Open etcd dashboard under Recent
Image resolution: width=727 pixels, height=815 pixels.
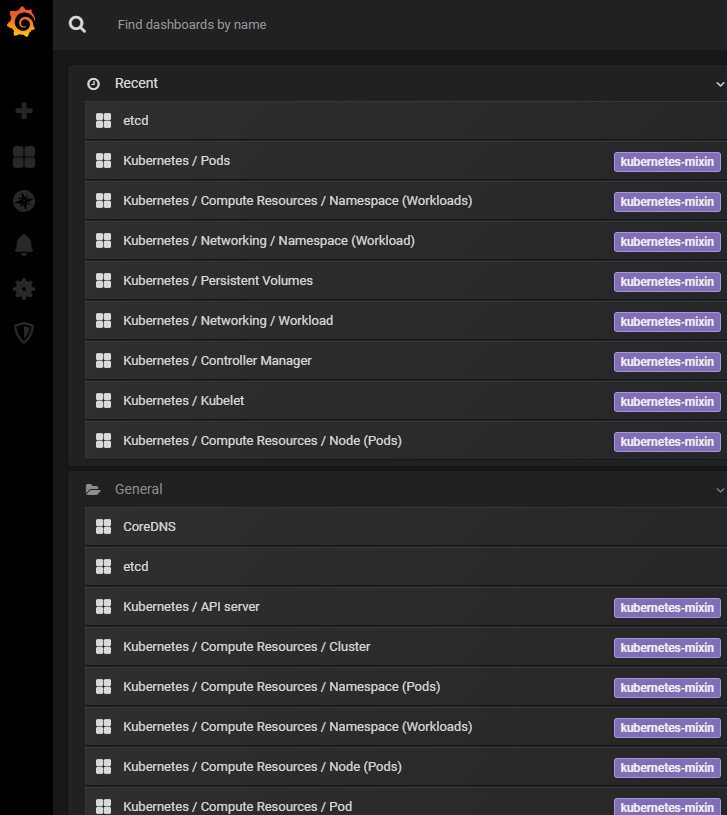point(135,121)
